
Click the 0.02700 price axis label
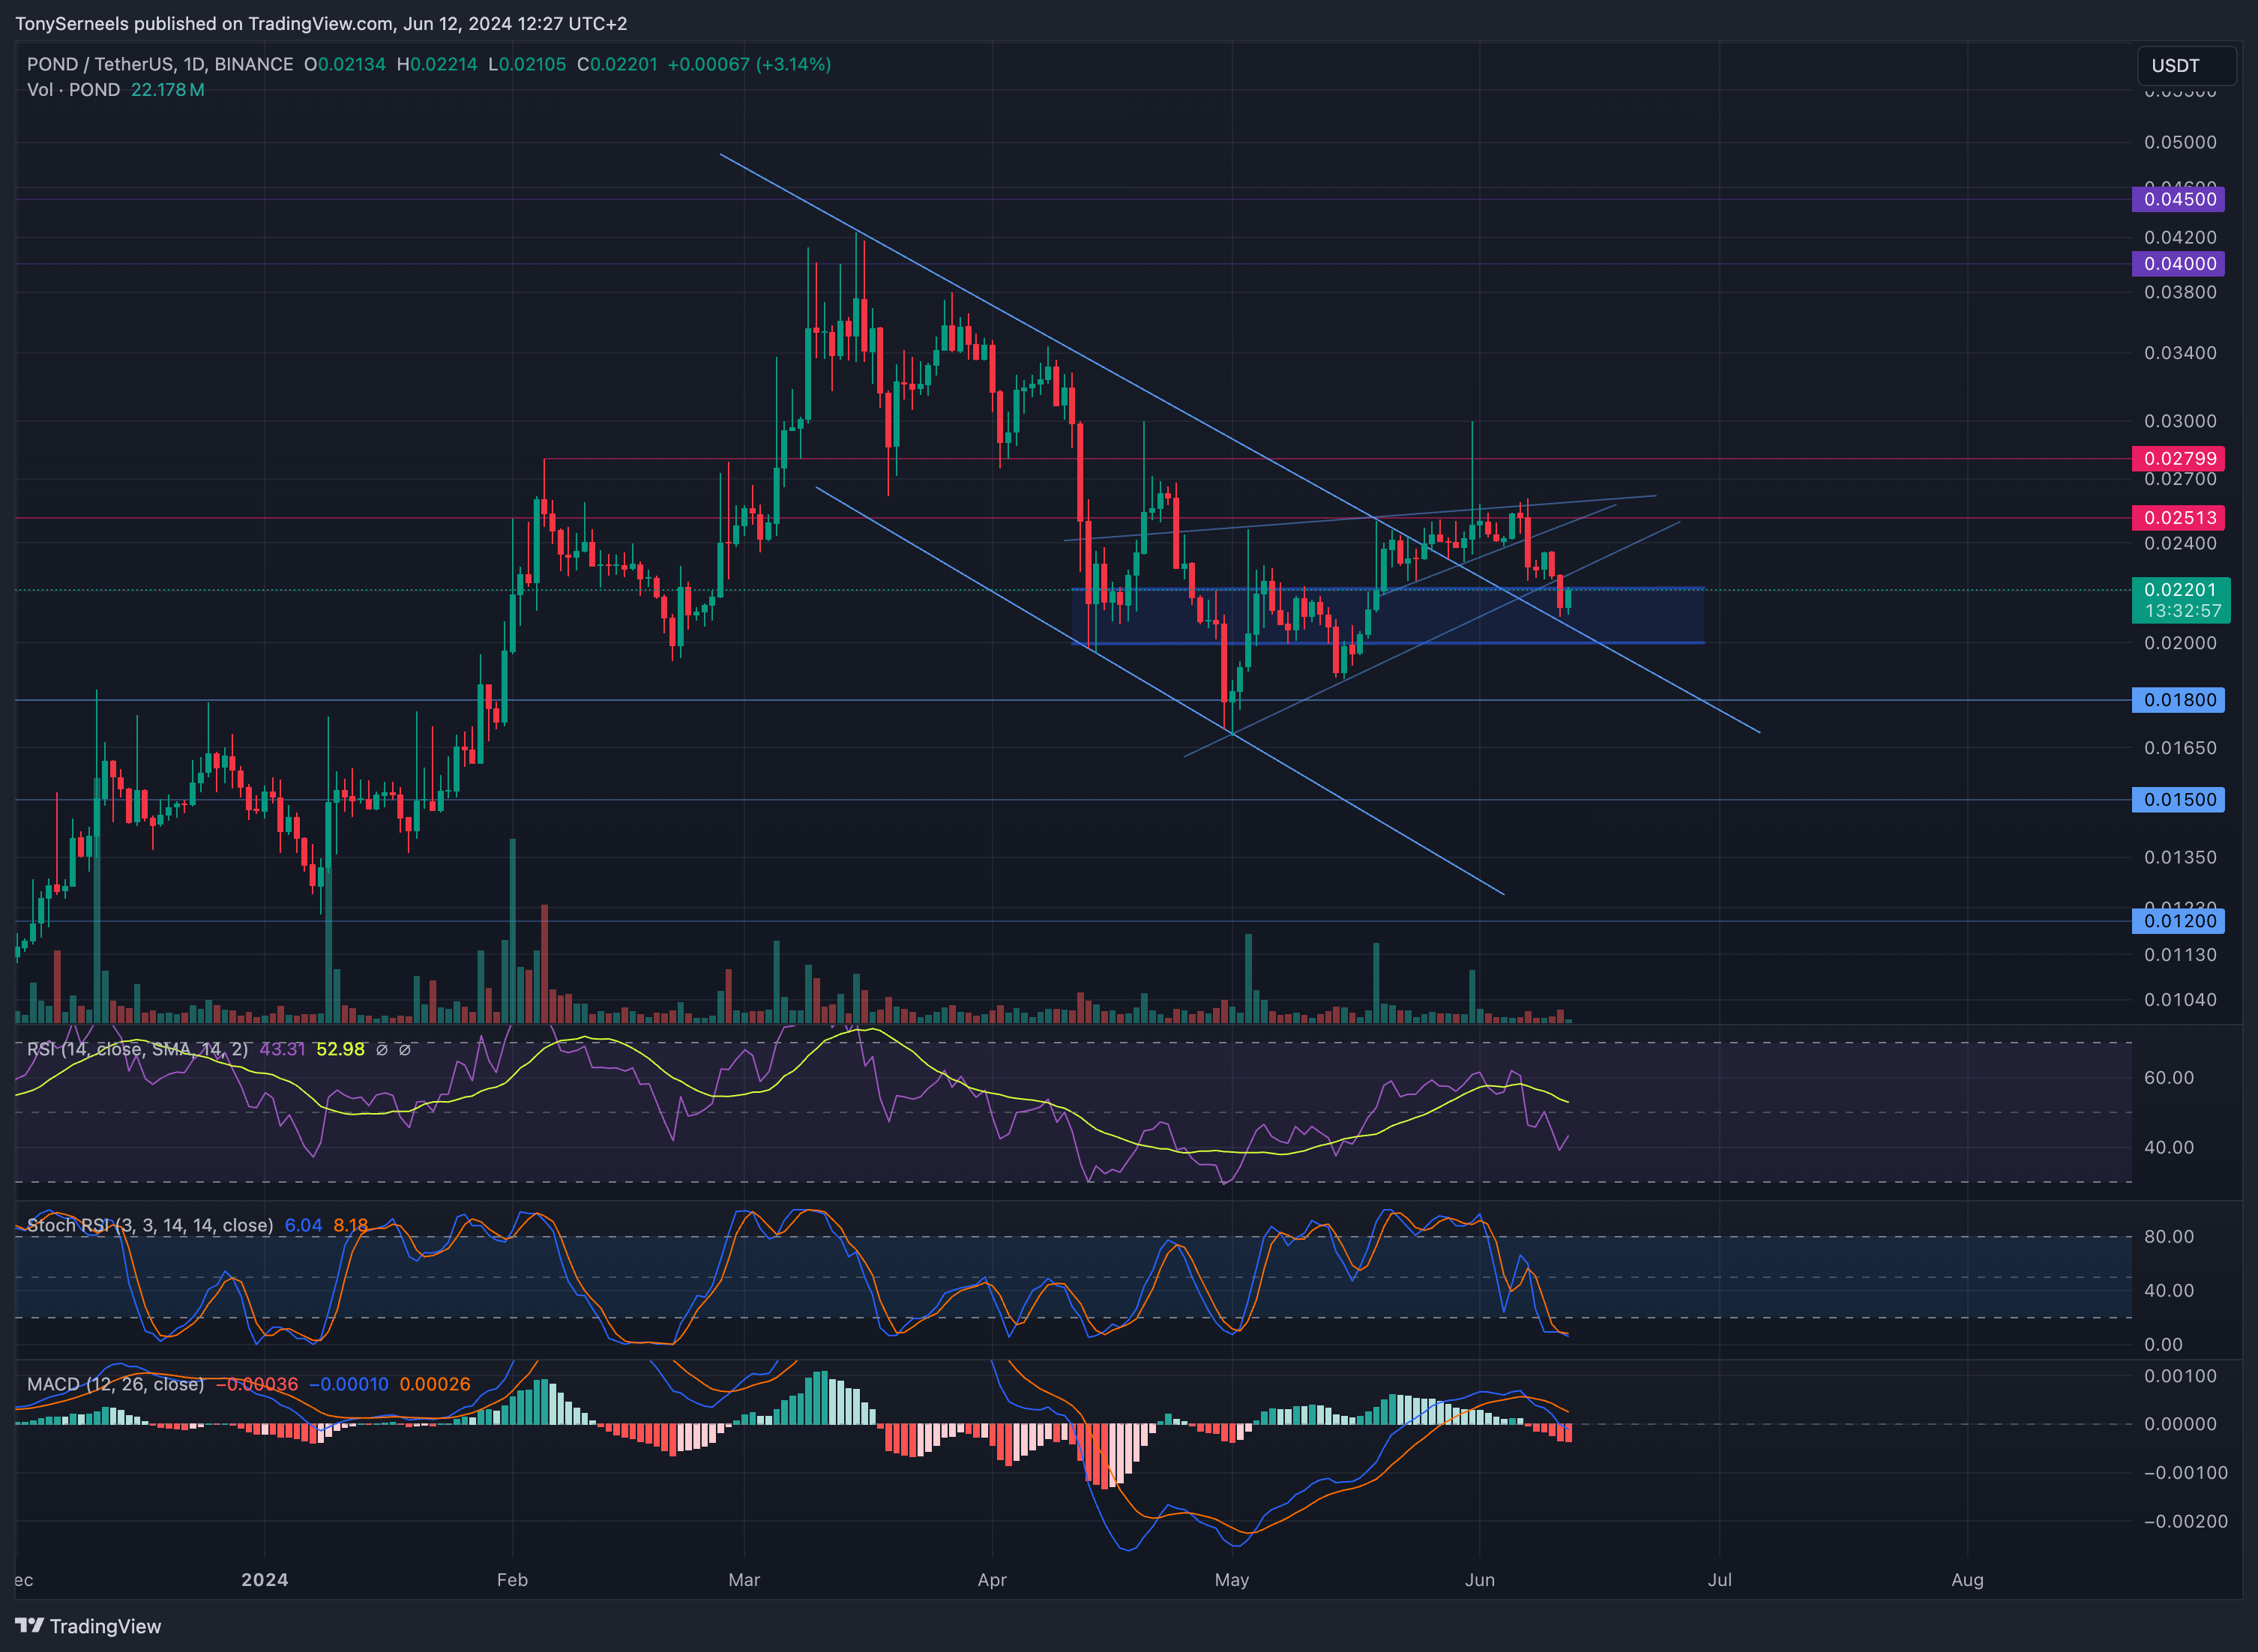tap(2180, 480)
